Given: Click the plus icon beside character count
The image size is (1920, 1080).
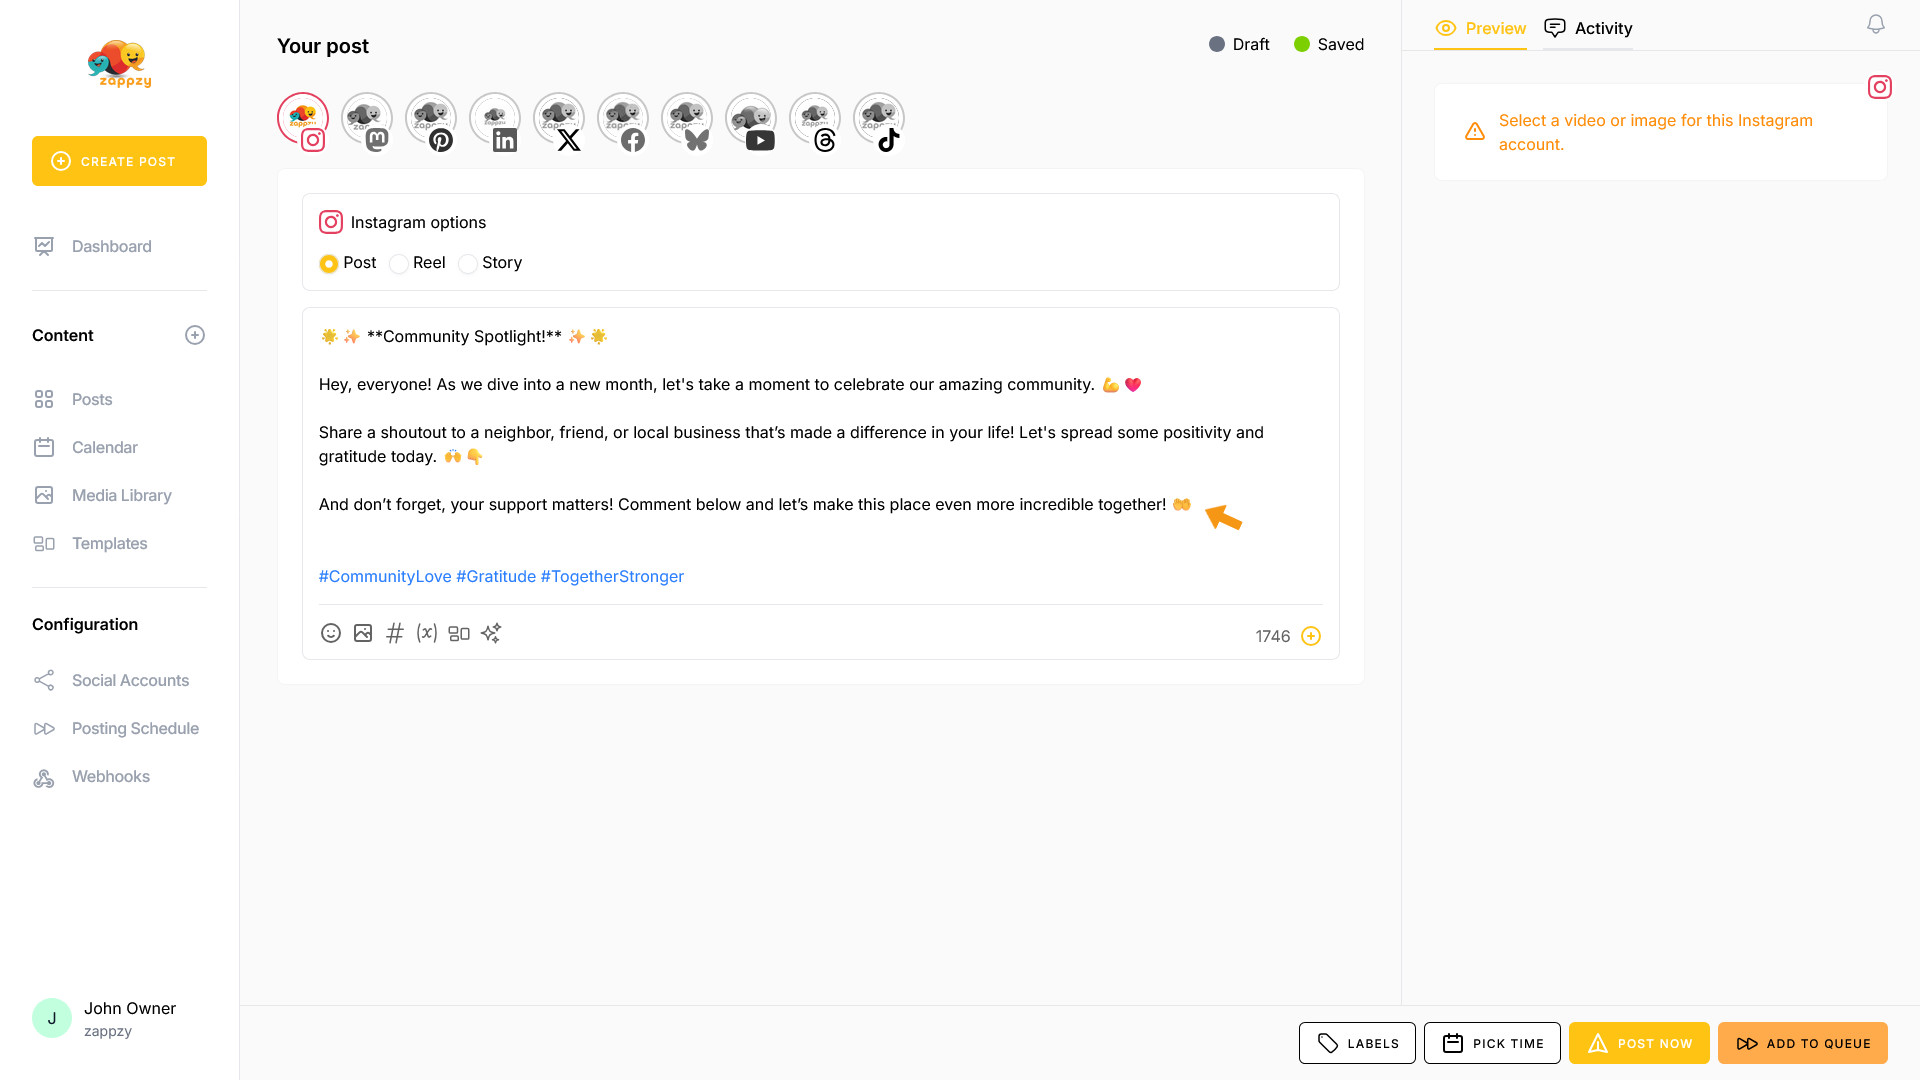Looking at the screenshot, I should (1311, 636).
